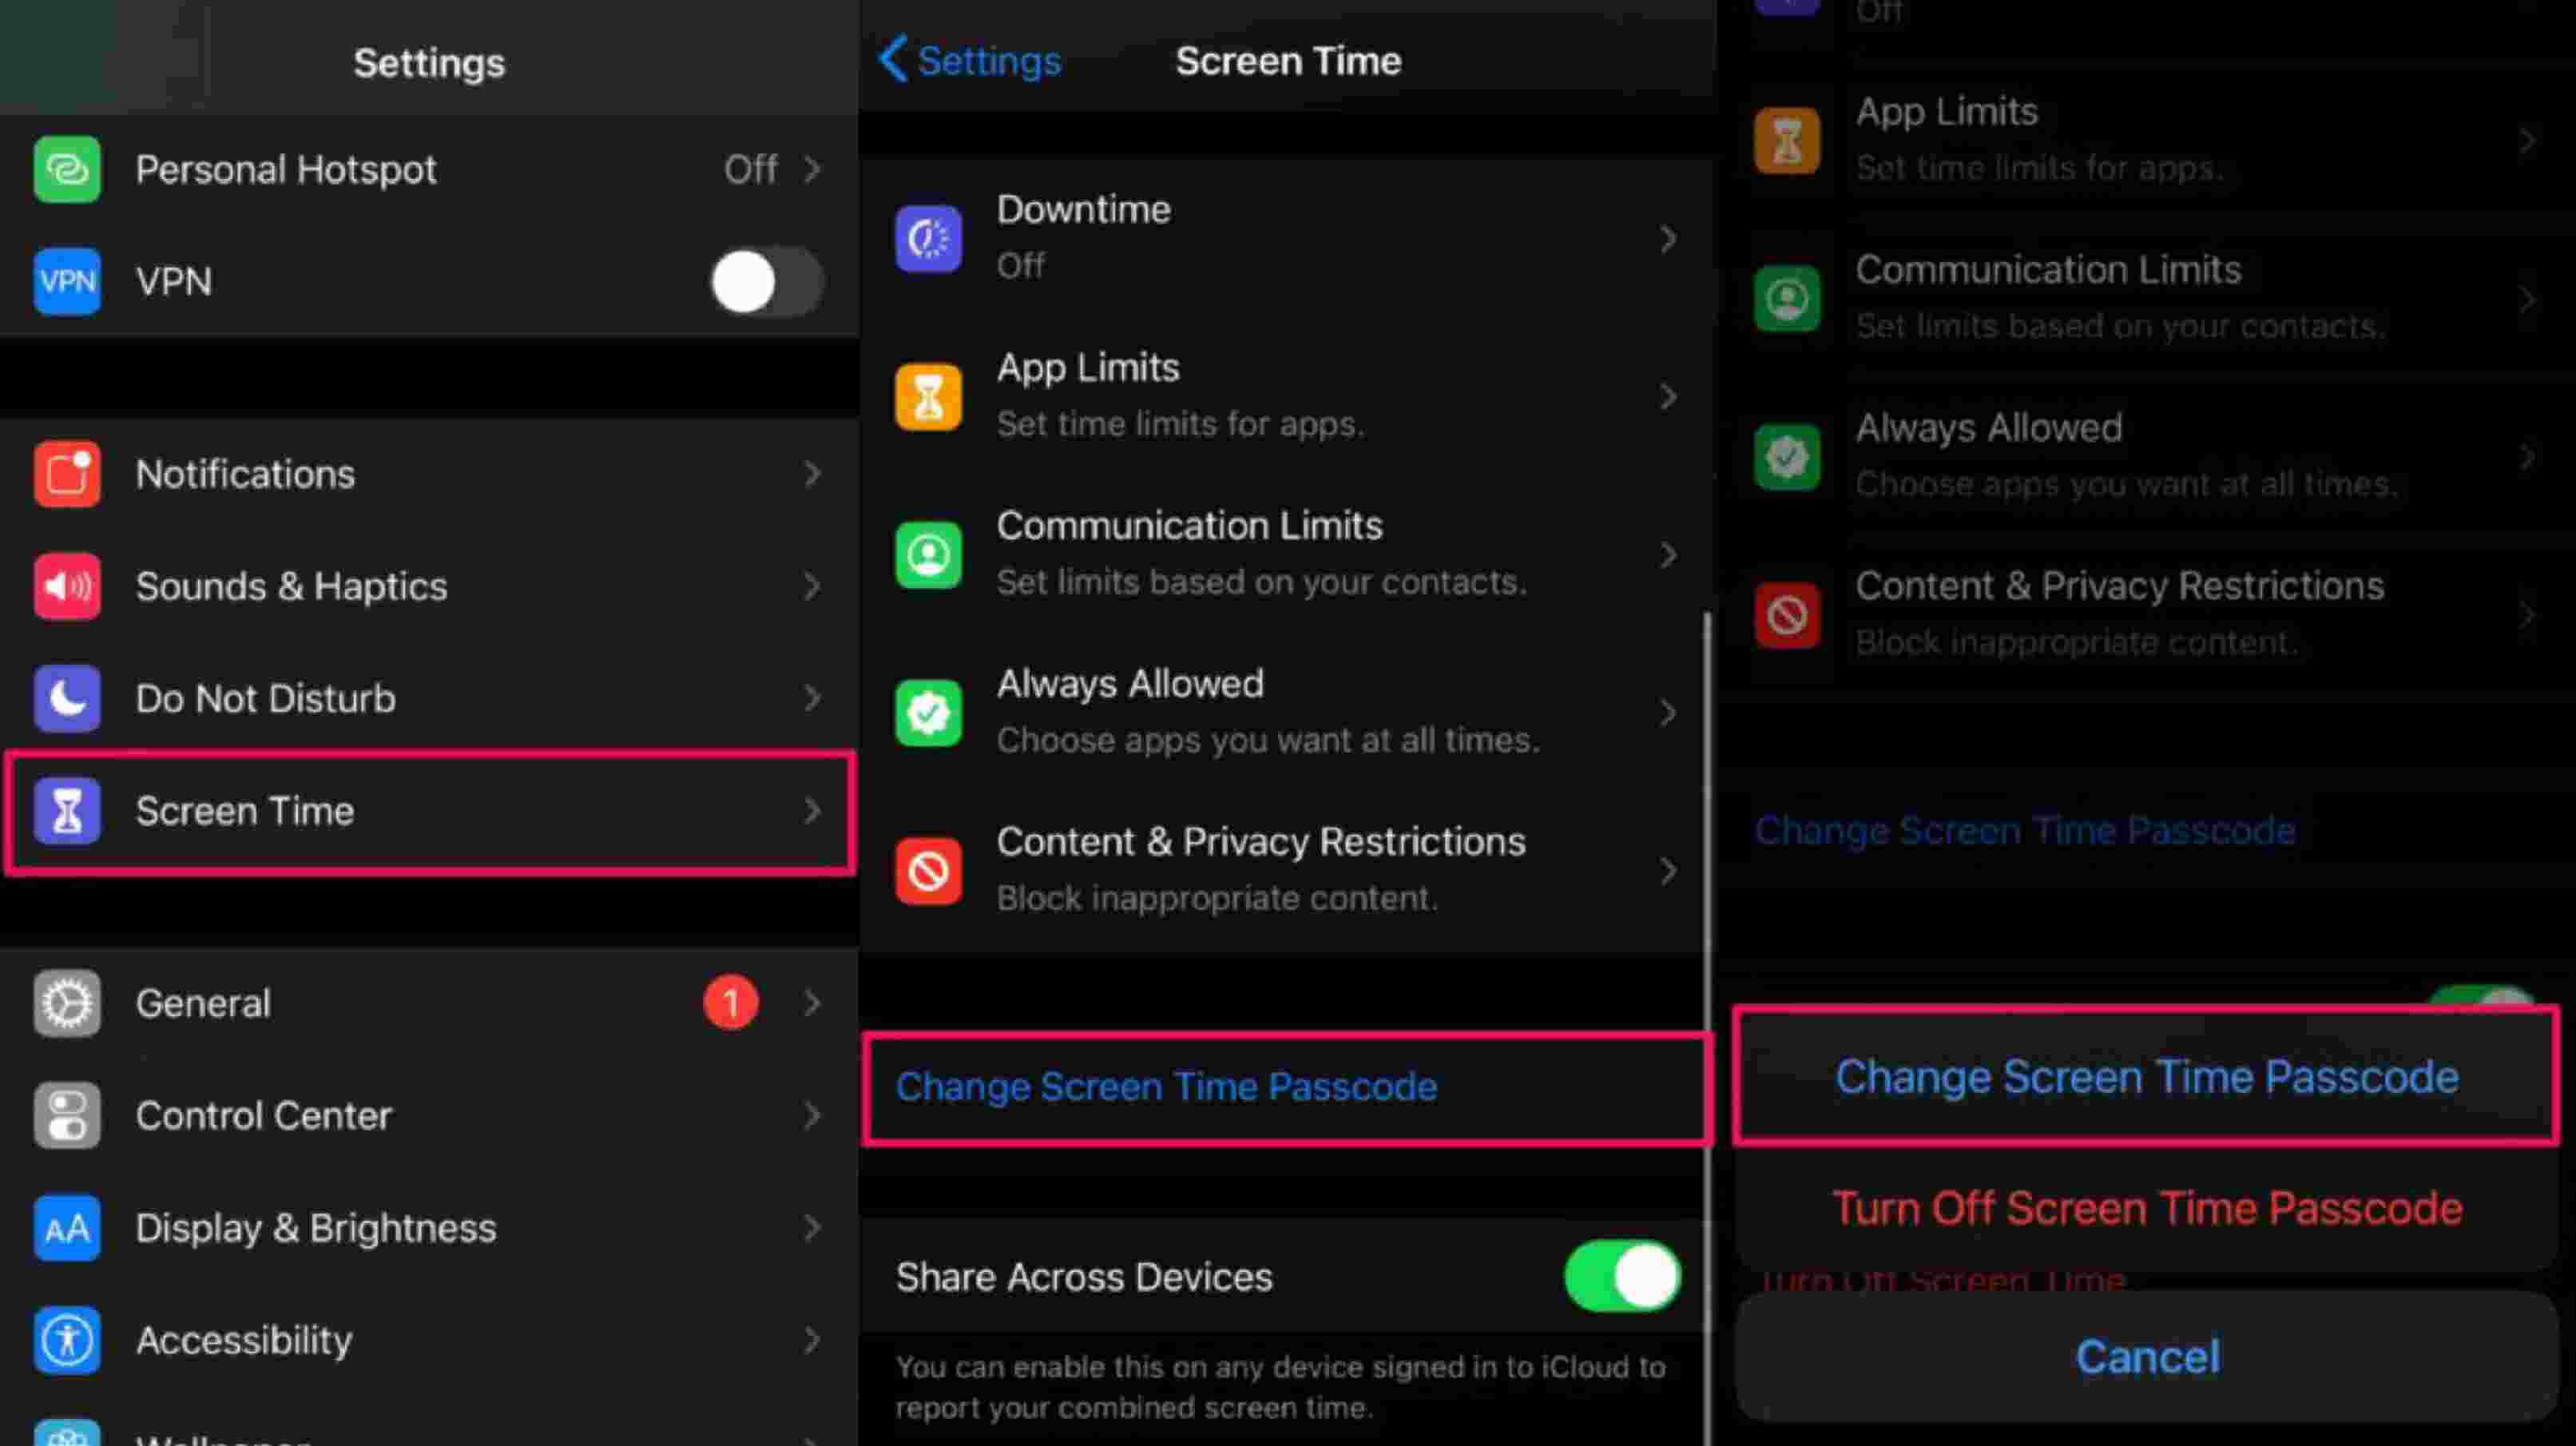The height and width of the screenshot is (1446, 2576).
Task: Open the Screen Time settings entry
Action: pyautogui.click(x=430, y=811)
